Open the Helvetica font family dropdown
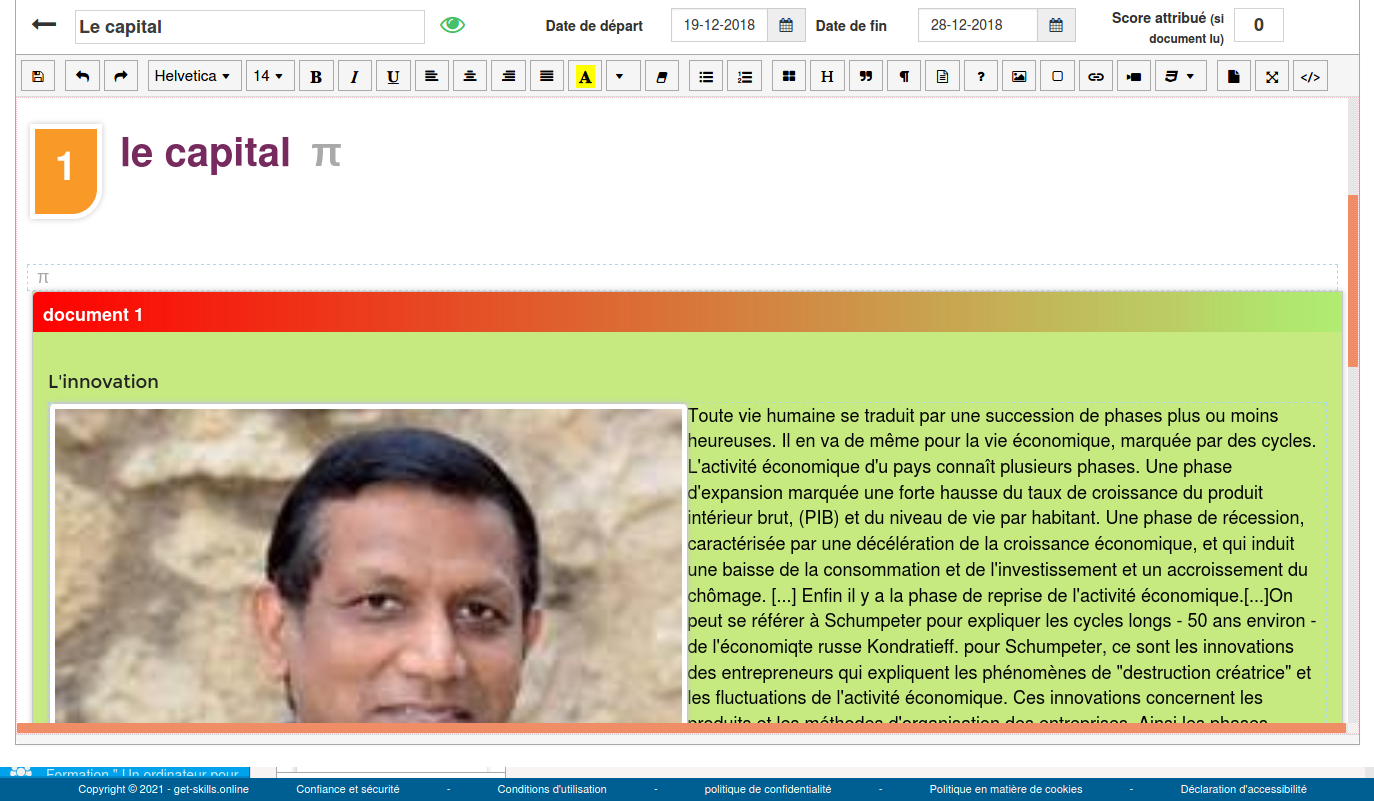The width and height of the screenshot is (1374, 801). coord(194,76)
